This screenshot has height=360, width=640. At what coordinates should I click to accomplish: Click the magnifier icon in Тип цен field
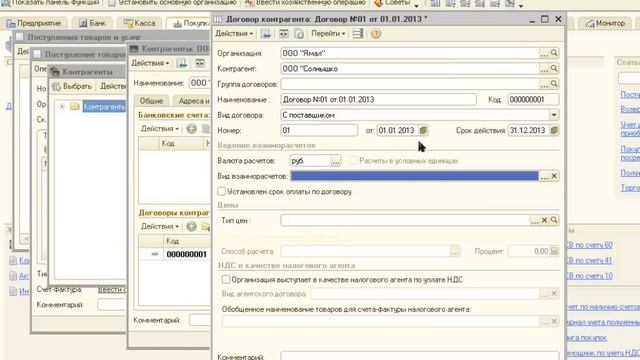pos(554,220)
